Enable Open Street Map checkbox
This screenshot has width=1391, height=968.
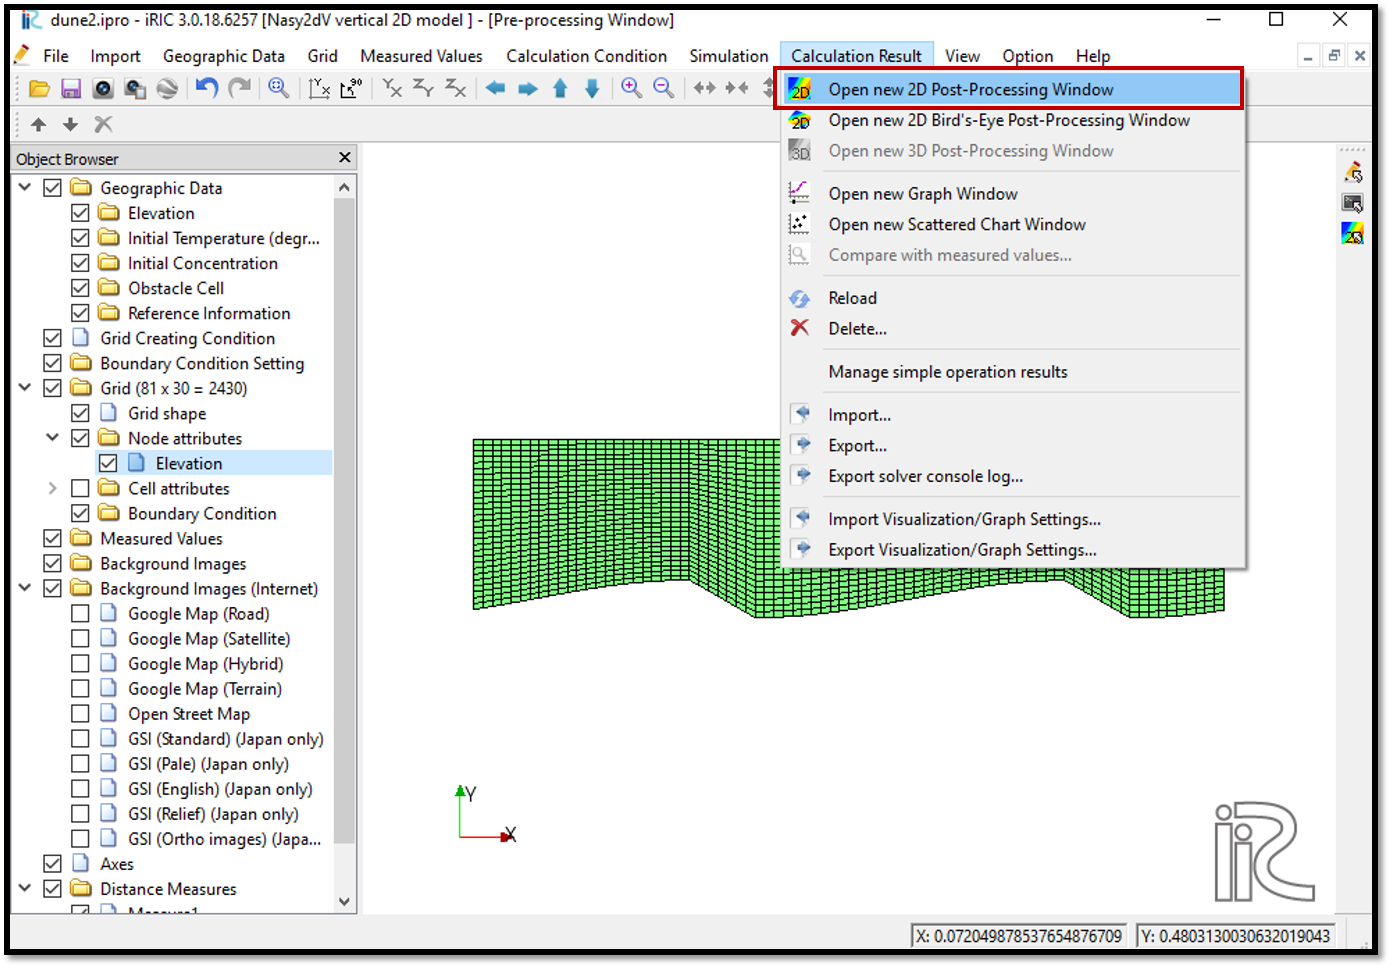pos(81,713)
